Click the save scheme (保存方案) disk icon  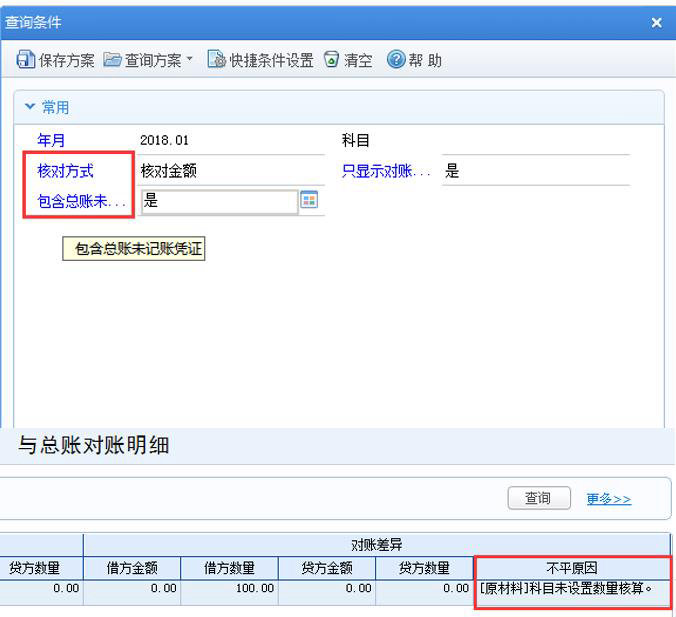pyautogui.click(x=25, y=60)
